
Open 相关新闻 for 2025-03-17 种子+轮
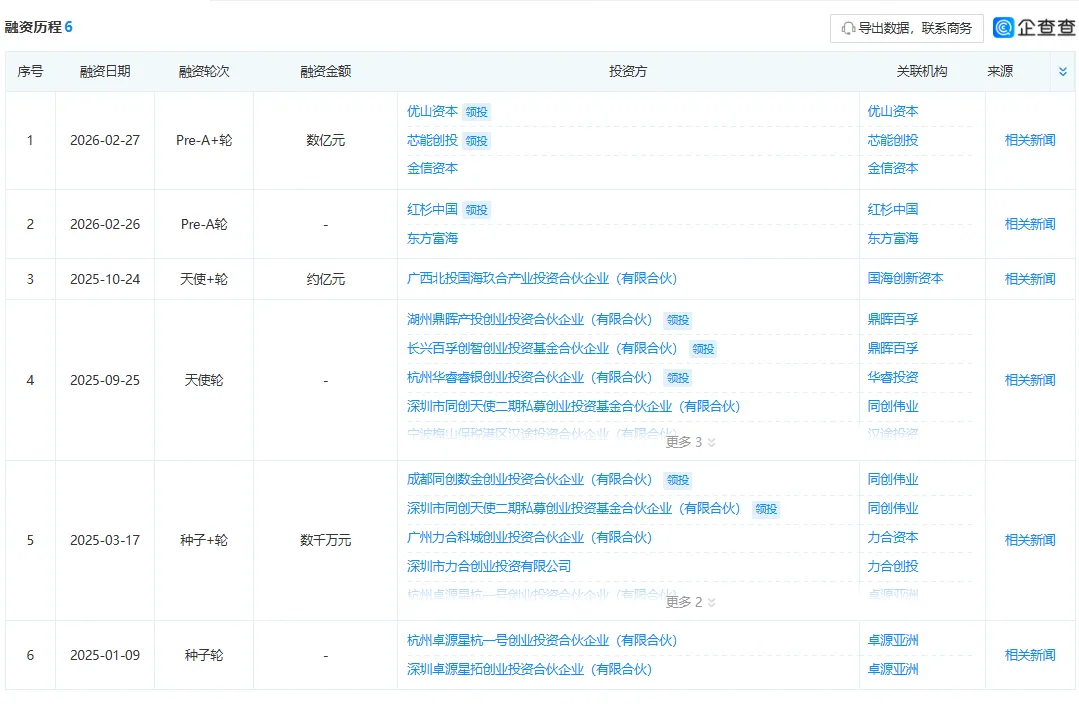point(1029,540)
